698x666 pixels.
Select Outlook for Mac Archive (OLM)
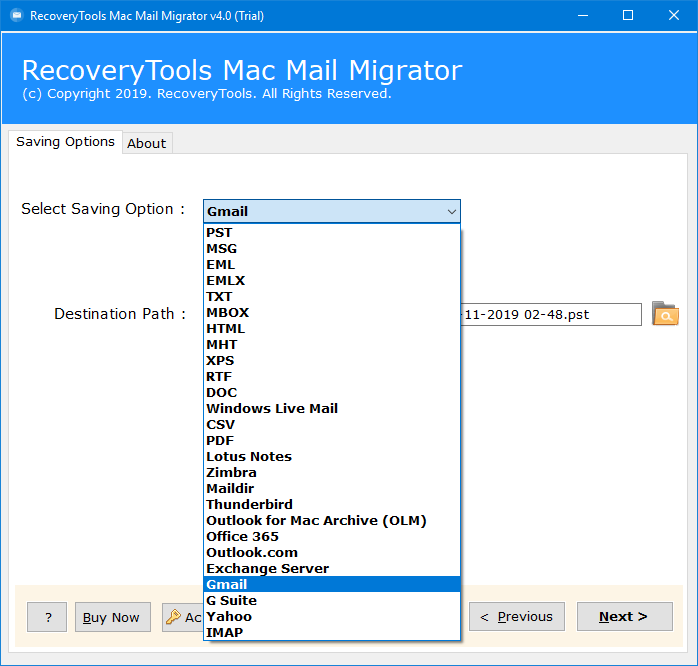pos(332,521)
